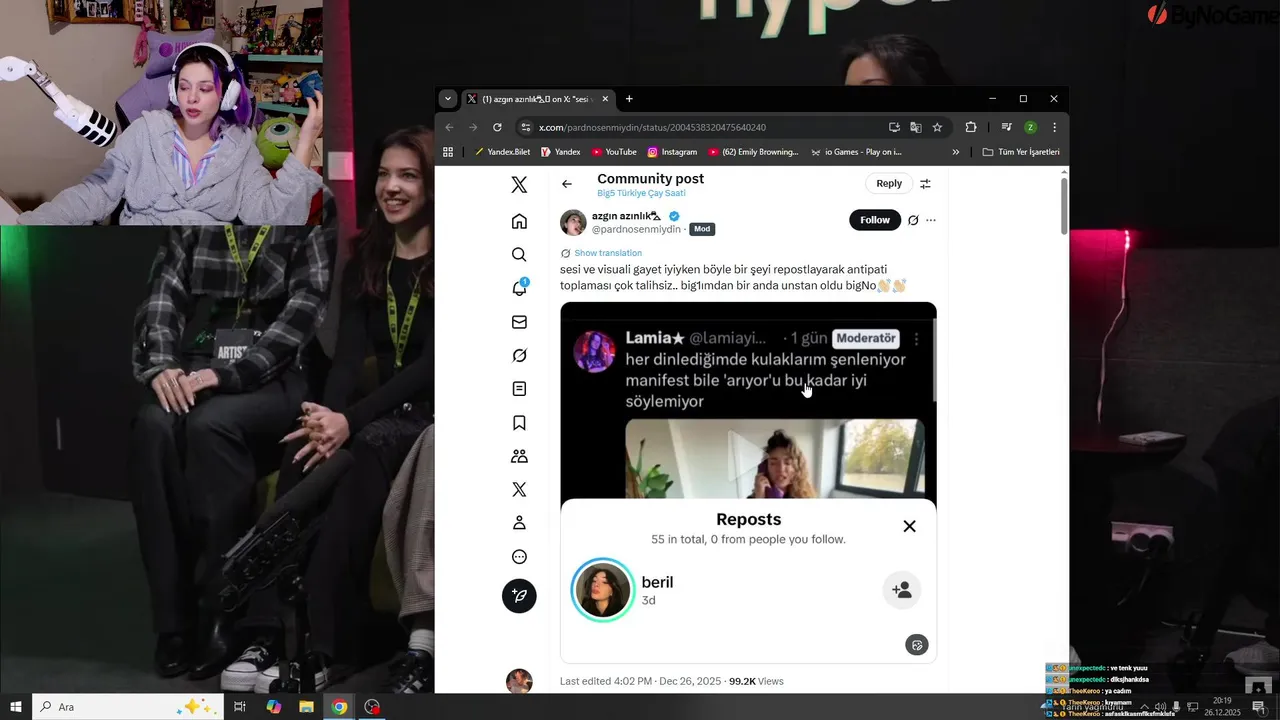Viewport: 1280px width, 720px height.
Task: Open Chrome from the taskbar
Action: pyautogui.click(x=339, y=707)
